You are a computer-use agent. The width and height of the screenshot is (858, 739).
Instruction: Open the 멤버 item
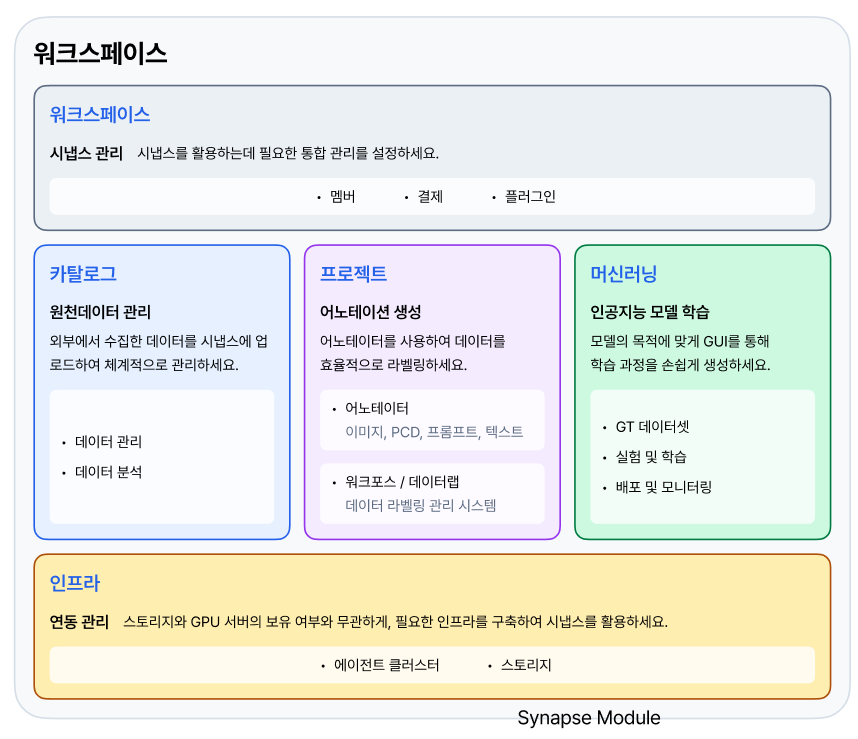pyautogui.click(x=343, y=196)
